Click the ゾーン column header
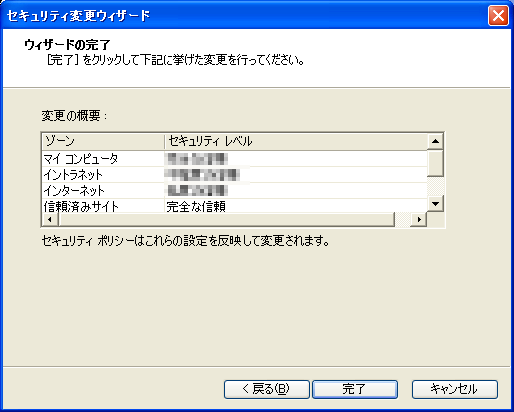514x412 pixels. point(103,141)
